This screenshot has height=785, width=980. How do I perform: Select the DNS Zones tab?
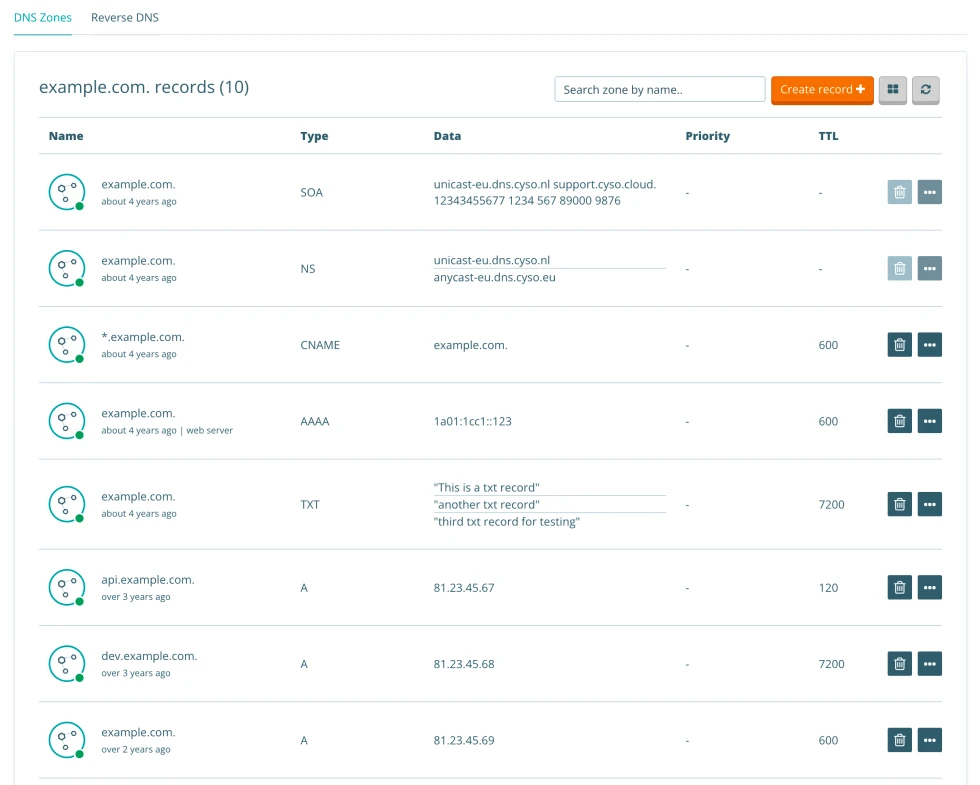pyautogui.click(x=42, y=17)
